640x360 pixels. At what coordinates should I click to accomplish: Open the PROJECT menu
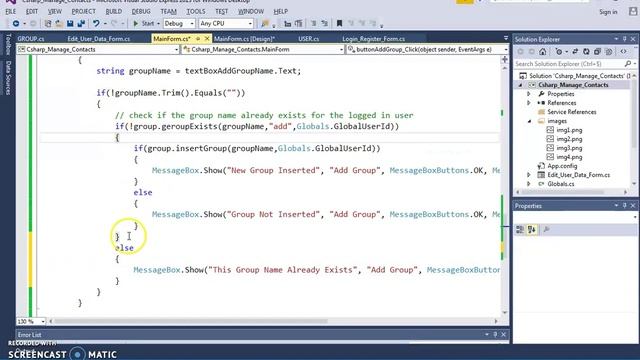tap(83, 11)
